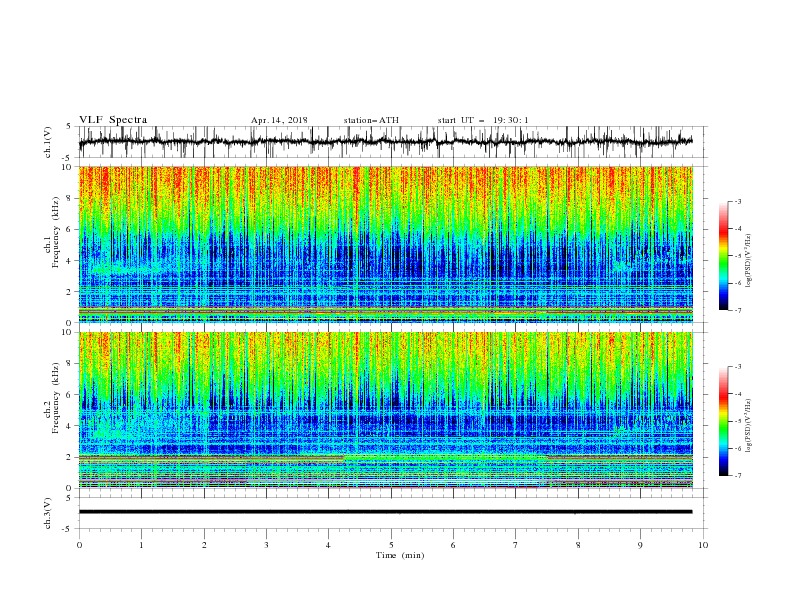Click the ch.1 color bar's log(PSD) label
This screenshot has height=612, width=792.
748,261
